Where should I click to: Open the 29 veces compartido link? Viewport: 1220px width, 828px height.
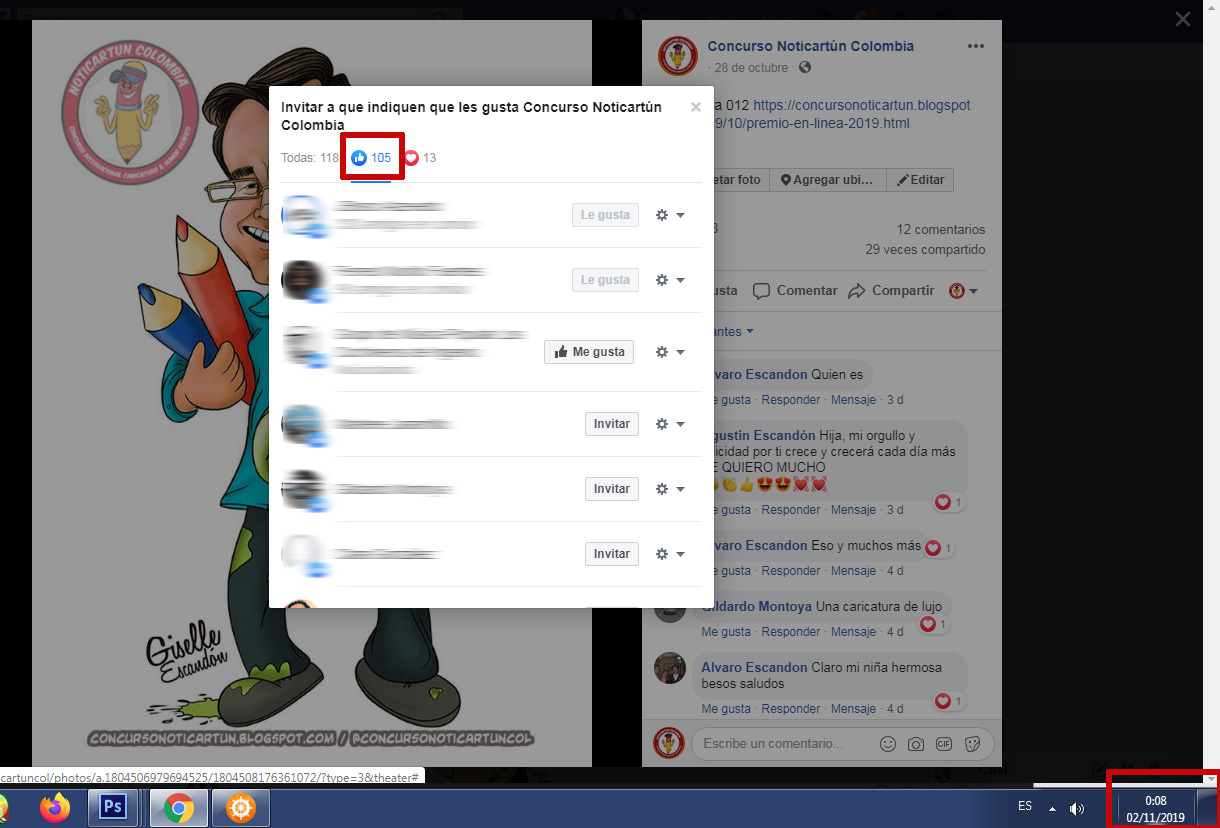925,250
